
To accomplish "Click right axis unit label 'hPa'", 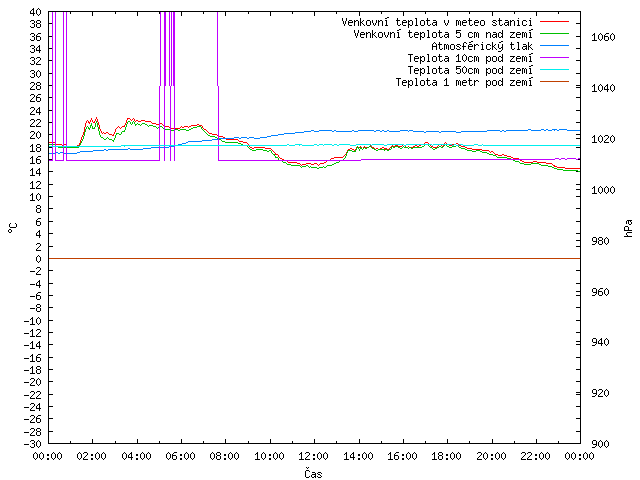I will tap(628, 228).
